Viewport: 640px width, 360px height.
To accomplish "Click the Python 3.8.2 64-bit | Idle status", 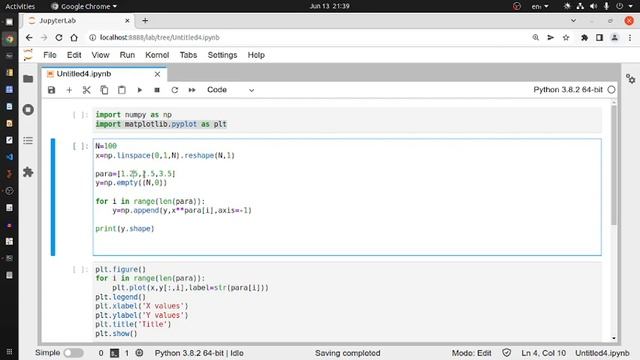I will 199,353.
